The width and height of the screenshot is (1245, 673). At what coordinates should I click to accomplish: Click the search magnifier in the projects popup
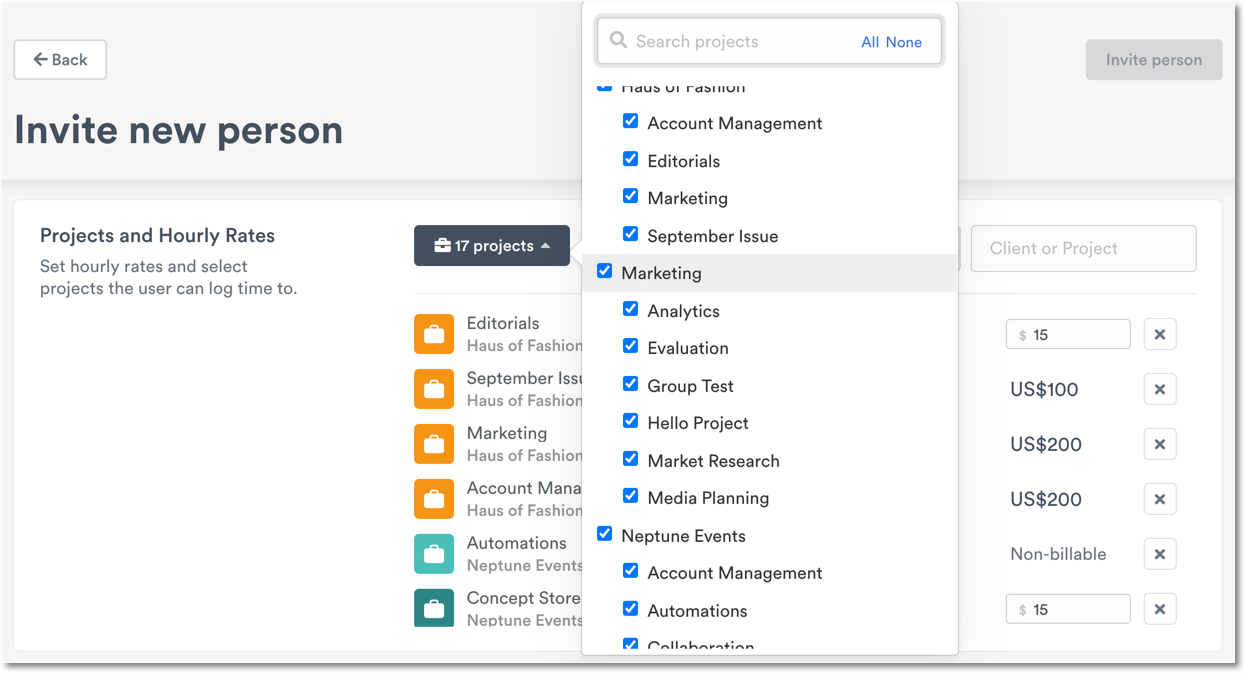click(618, 41)
